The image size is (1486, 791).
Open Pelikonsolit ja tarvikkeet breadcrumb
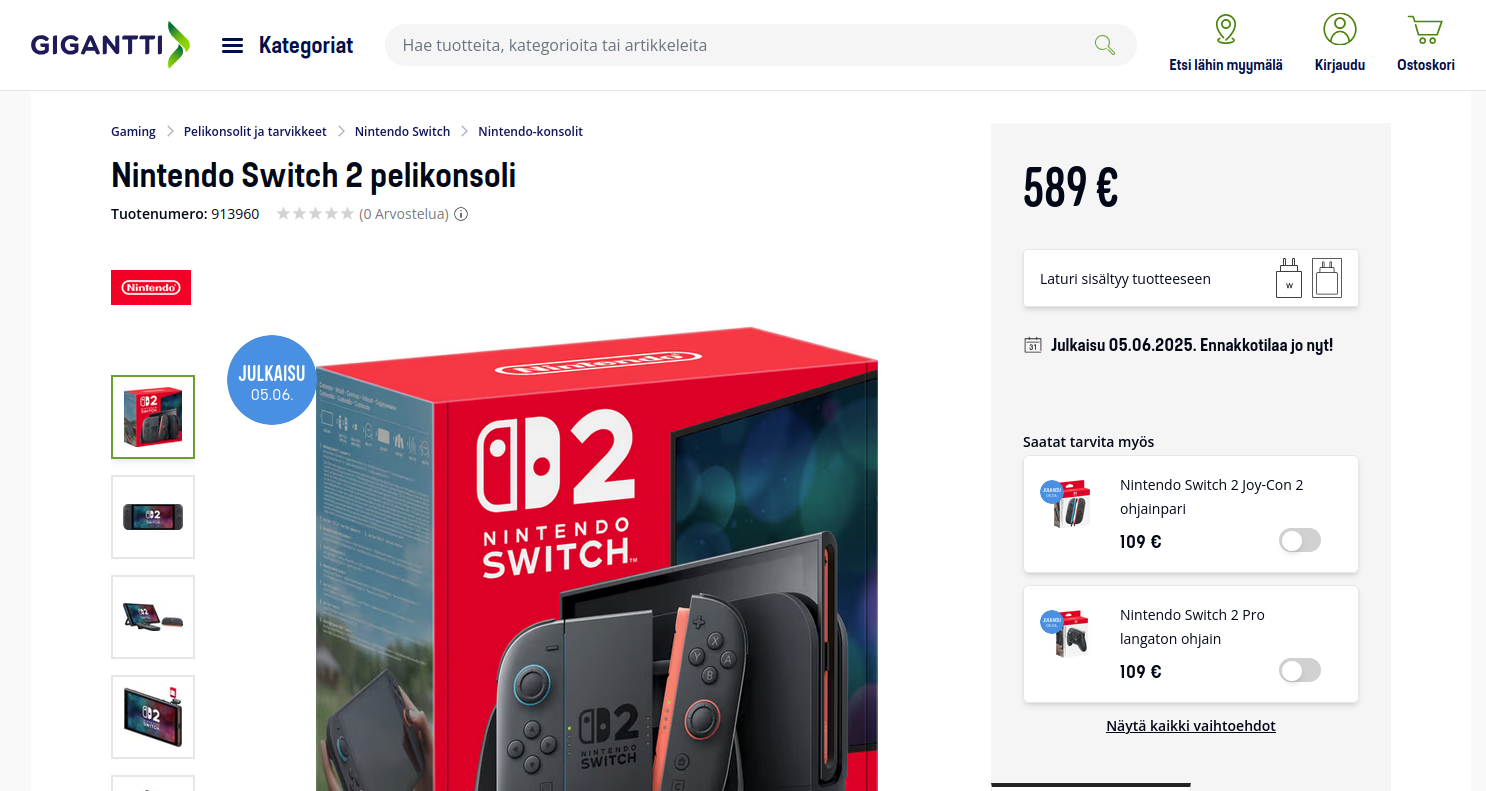click(x=255, y=132)
